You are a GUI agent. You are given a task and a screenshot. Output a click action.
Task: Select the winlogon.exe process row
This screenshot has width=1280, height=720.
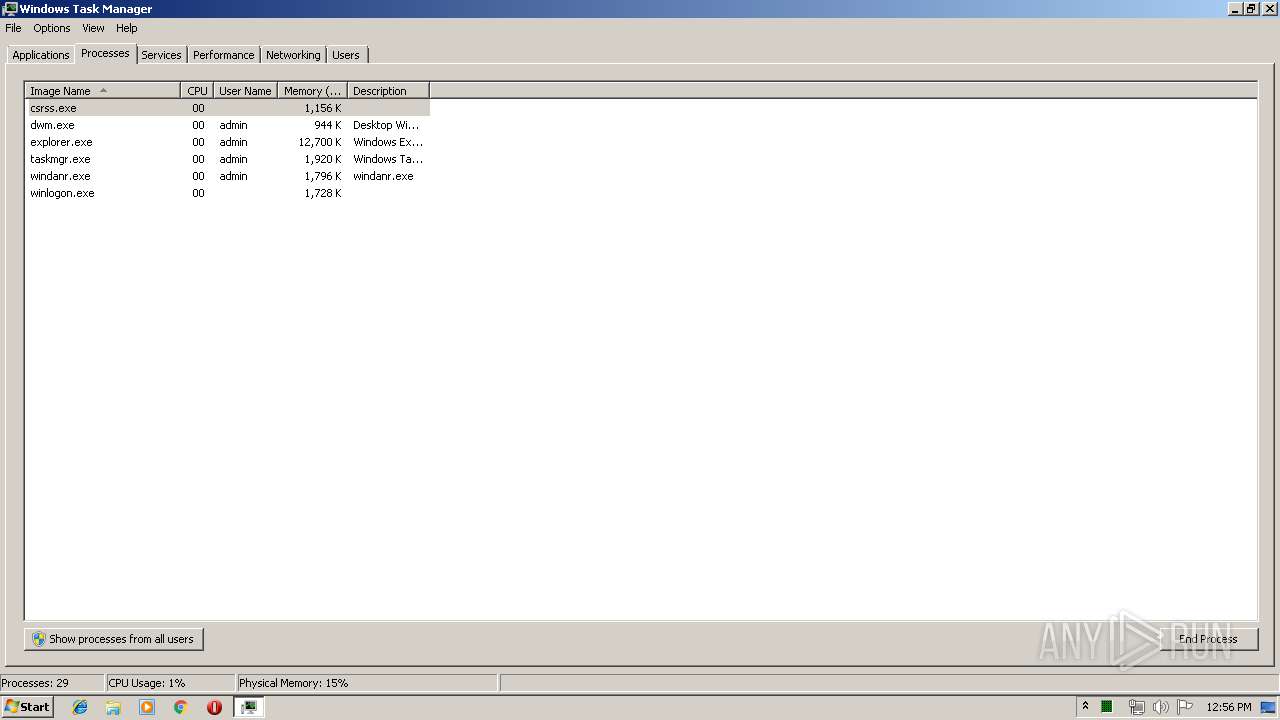coord(228,193)
